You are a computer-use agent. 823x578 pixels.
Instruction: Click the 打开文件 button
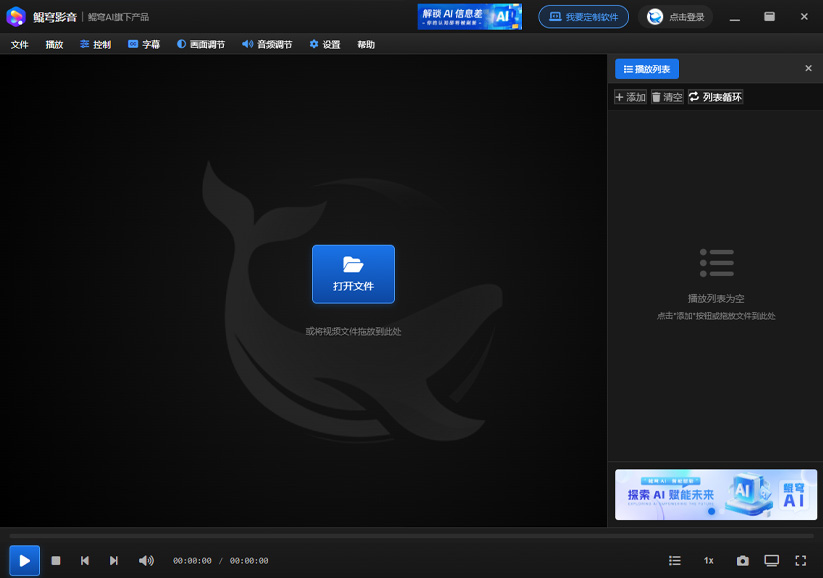coord(353,274)
